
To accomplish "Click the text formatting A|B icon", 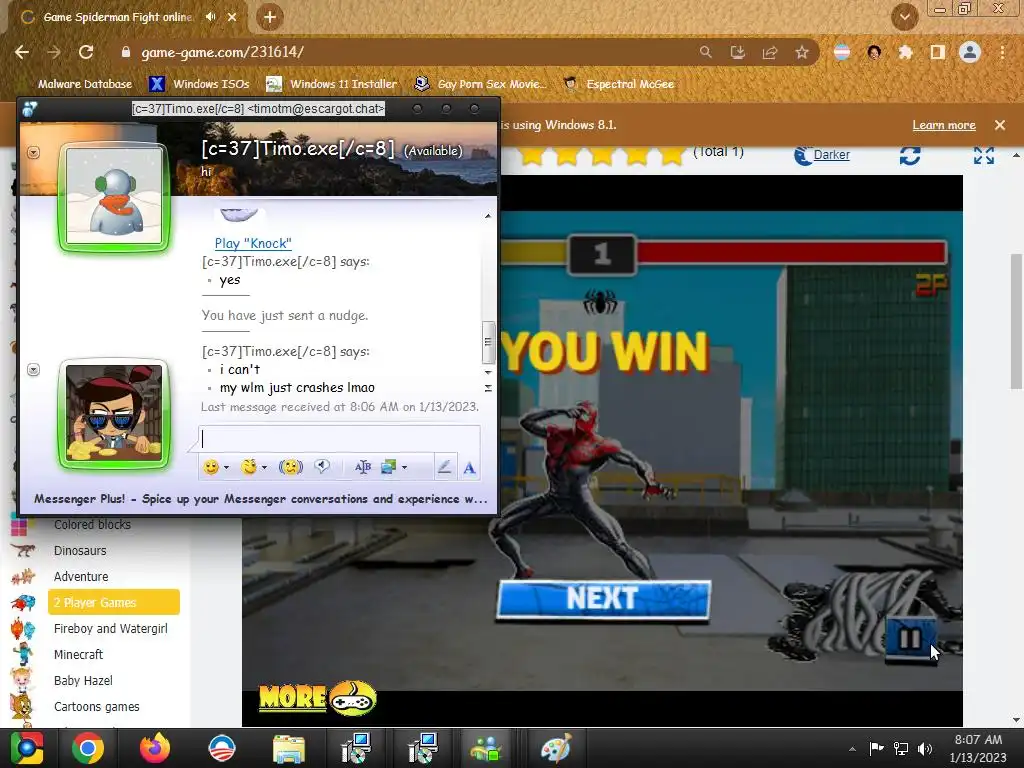I will pos(362,467).
